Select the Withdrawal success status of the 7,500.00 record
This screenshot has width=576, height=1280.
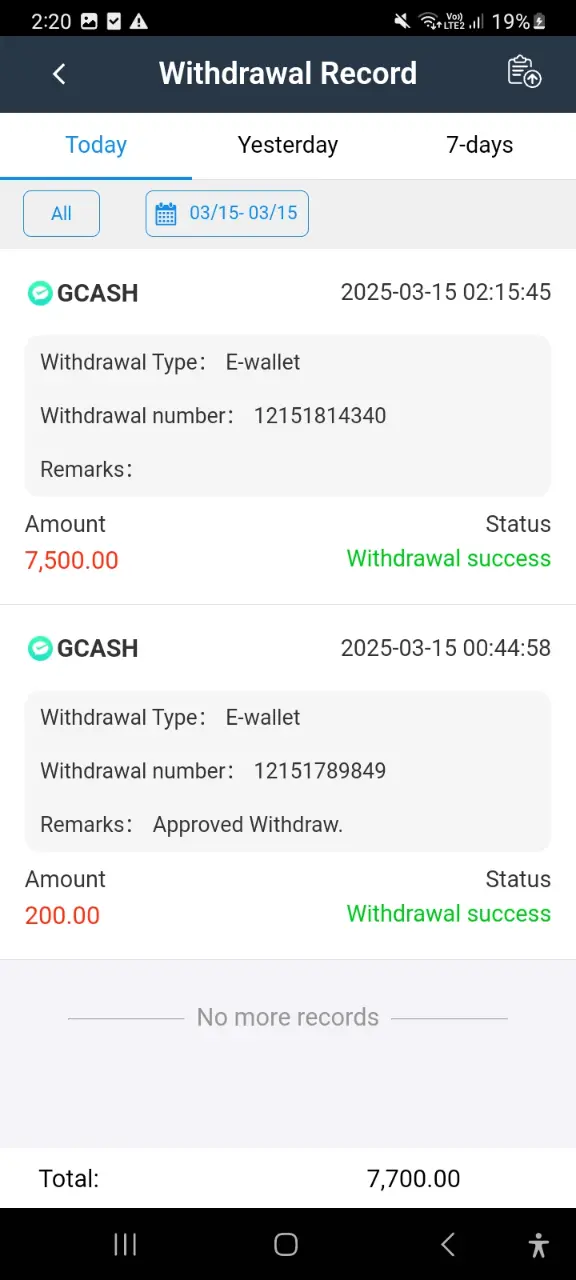click(448, 558)
